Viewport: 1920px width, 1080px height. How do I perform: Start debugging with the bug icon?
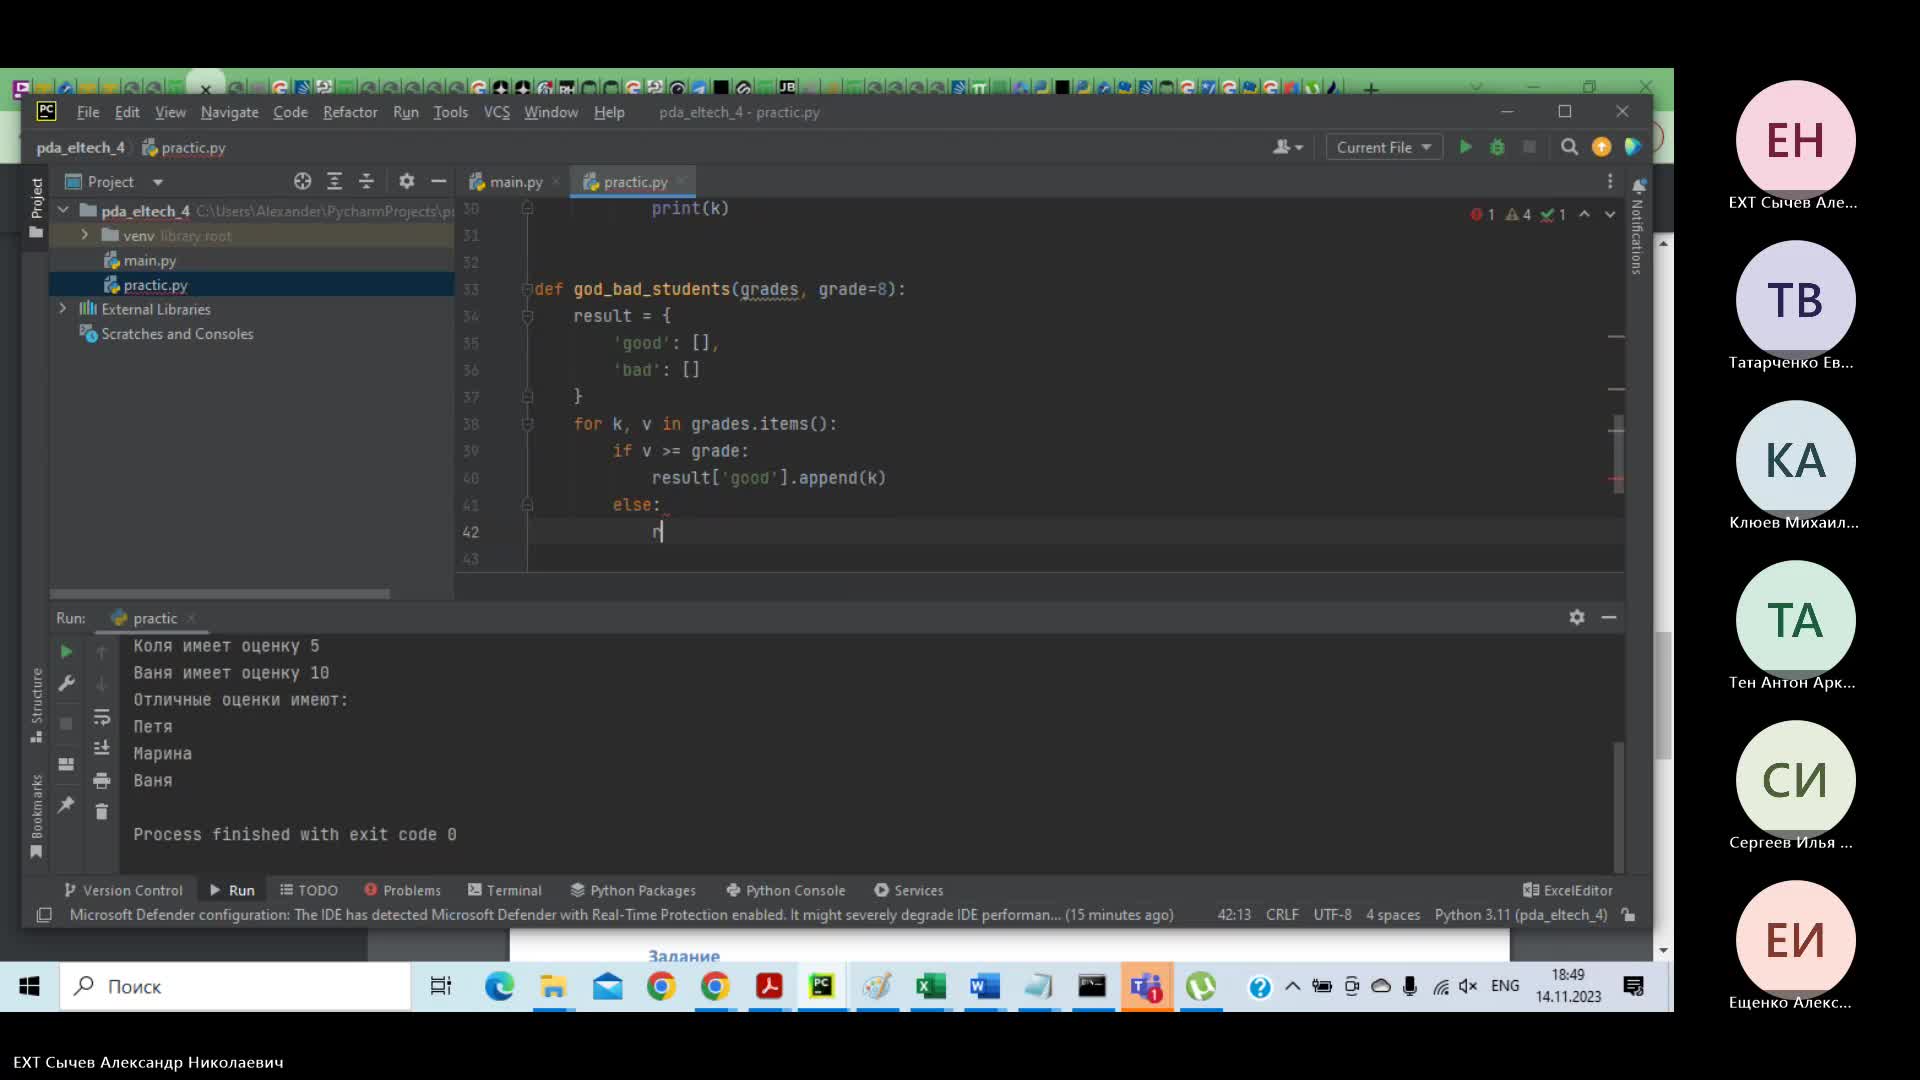pyautogui.click(x=1497, y=147)
